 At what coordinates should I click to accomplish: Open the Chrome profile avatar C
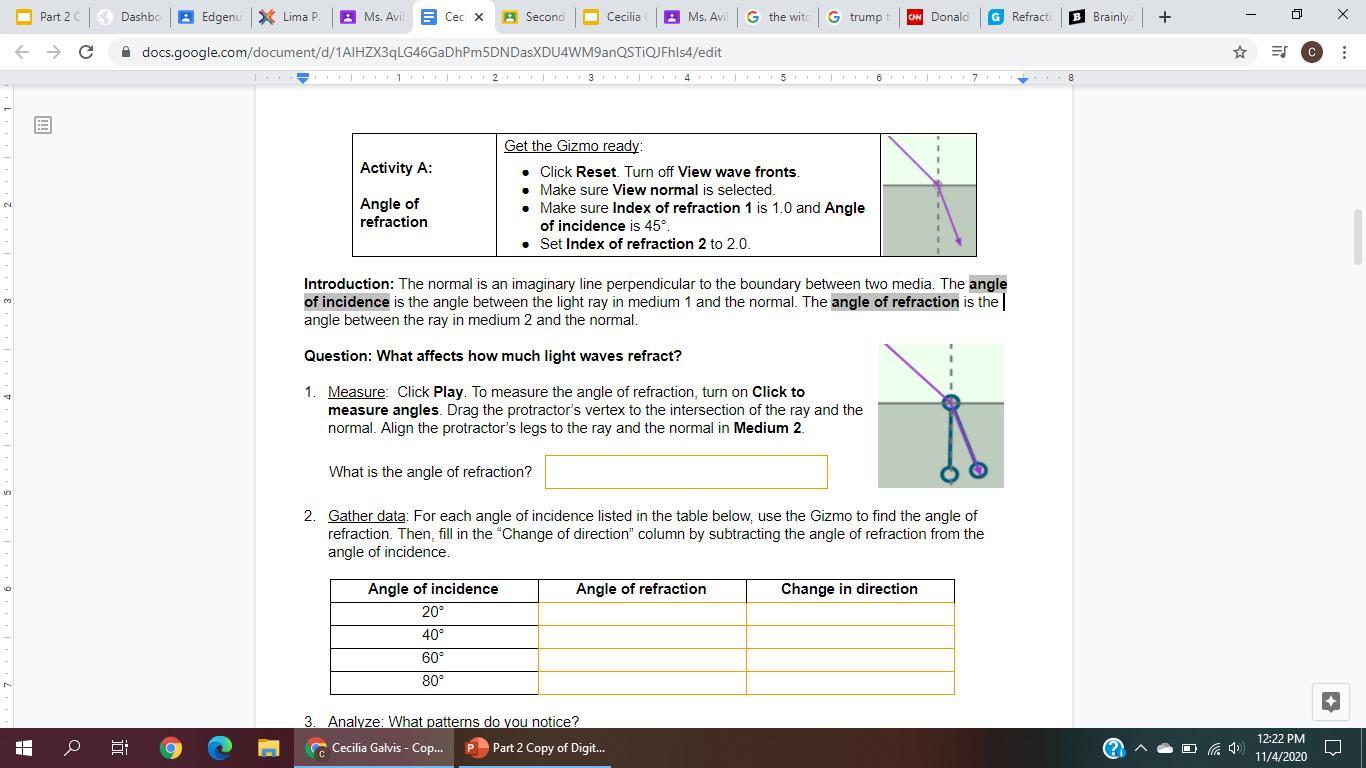pos(1312,52)
